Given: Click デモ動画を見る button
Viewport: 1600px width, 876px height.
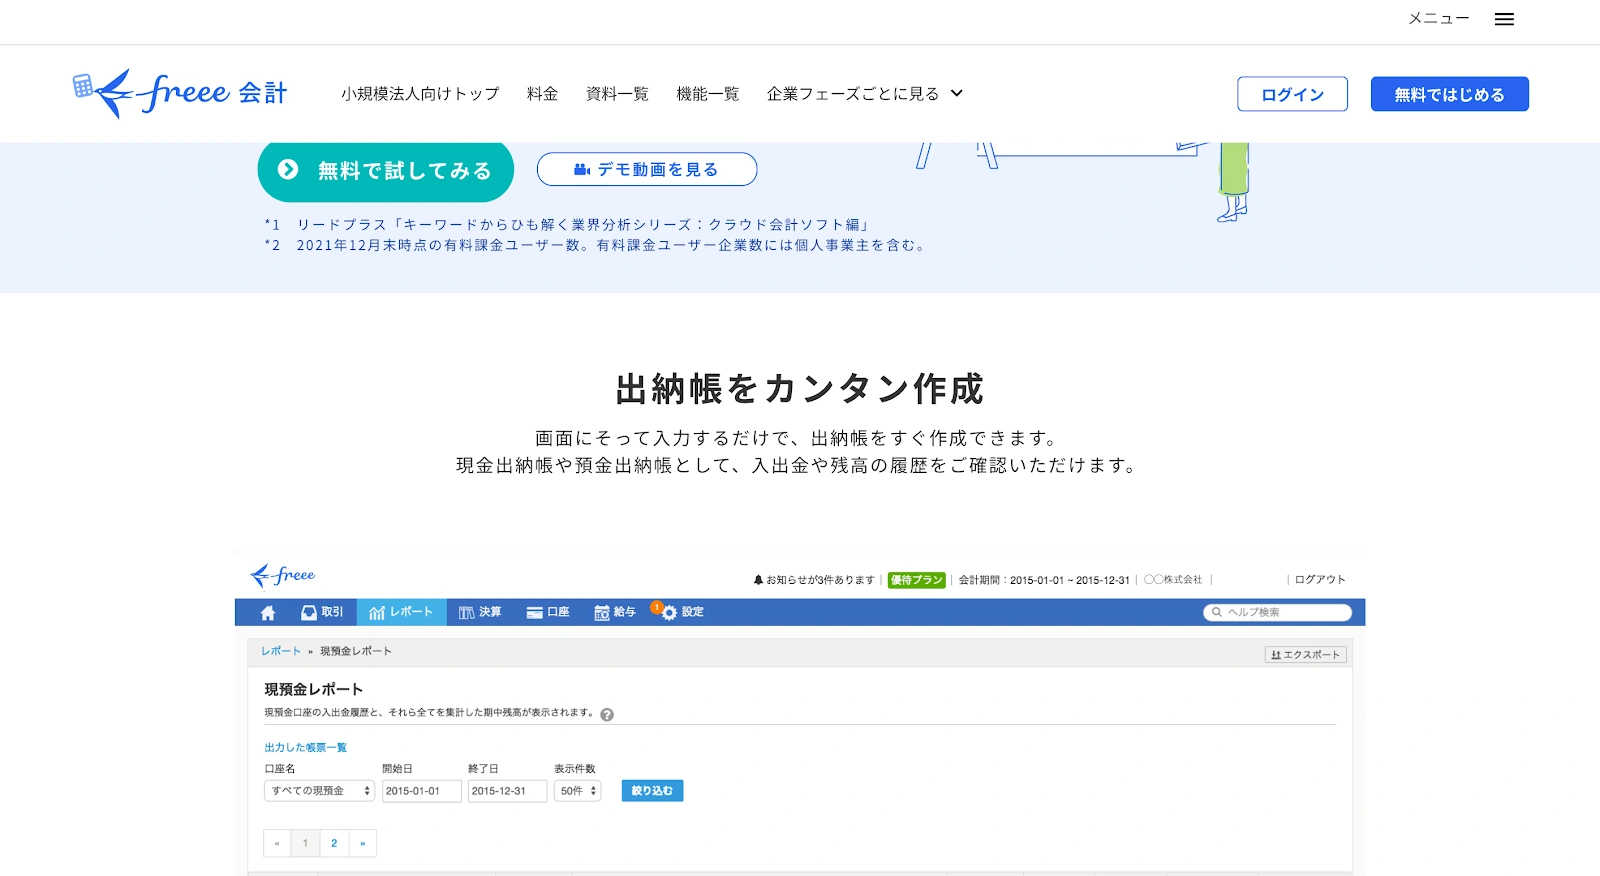Looking at the screenshot, I should pyautogui.click(x=647, y=169).
